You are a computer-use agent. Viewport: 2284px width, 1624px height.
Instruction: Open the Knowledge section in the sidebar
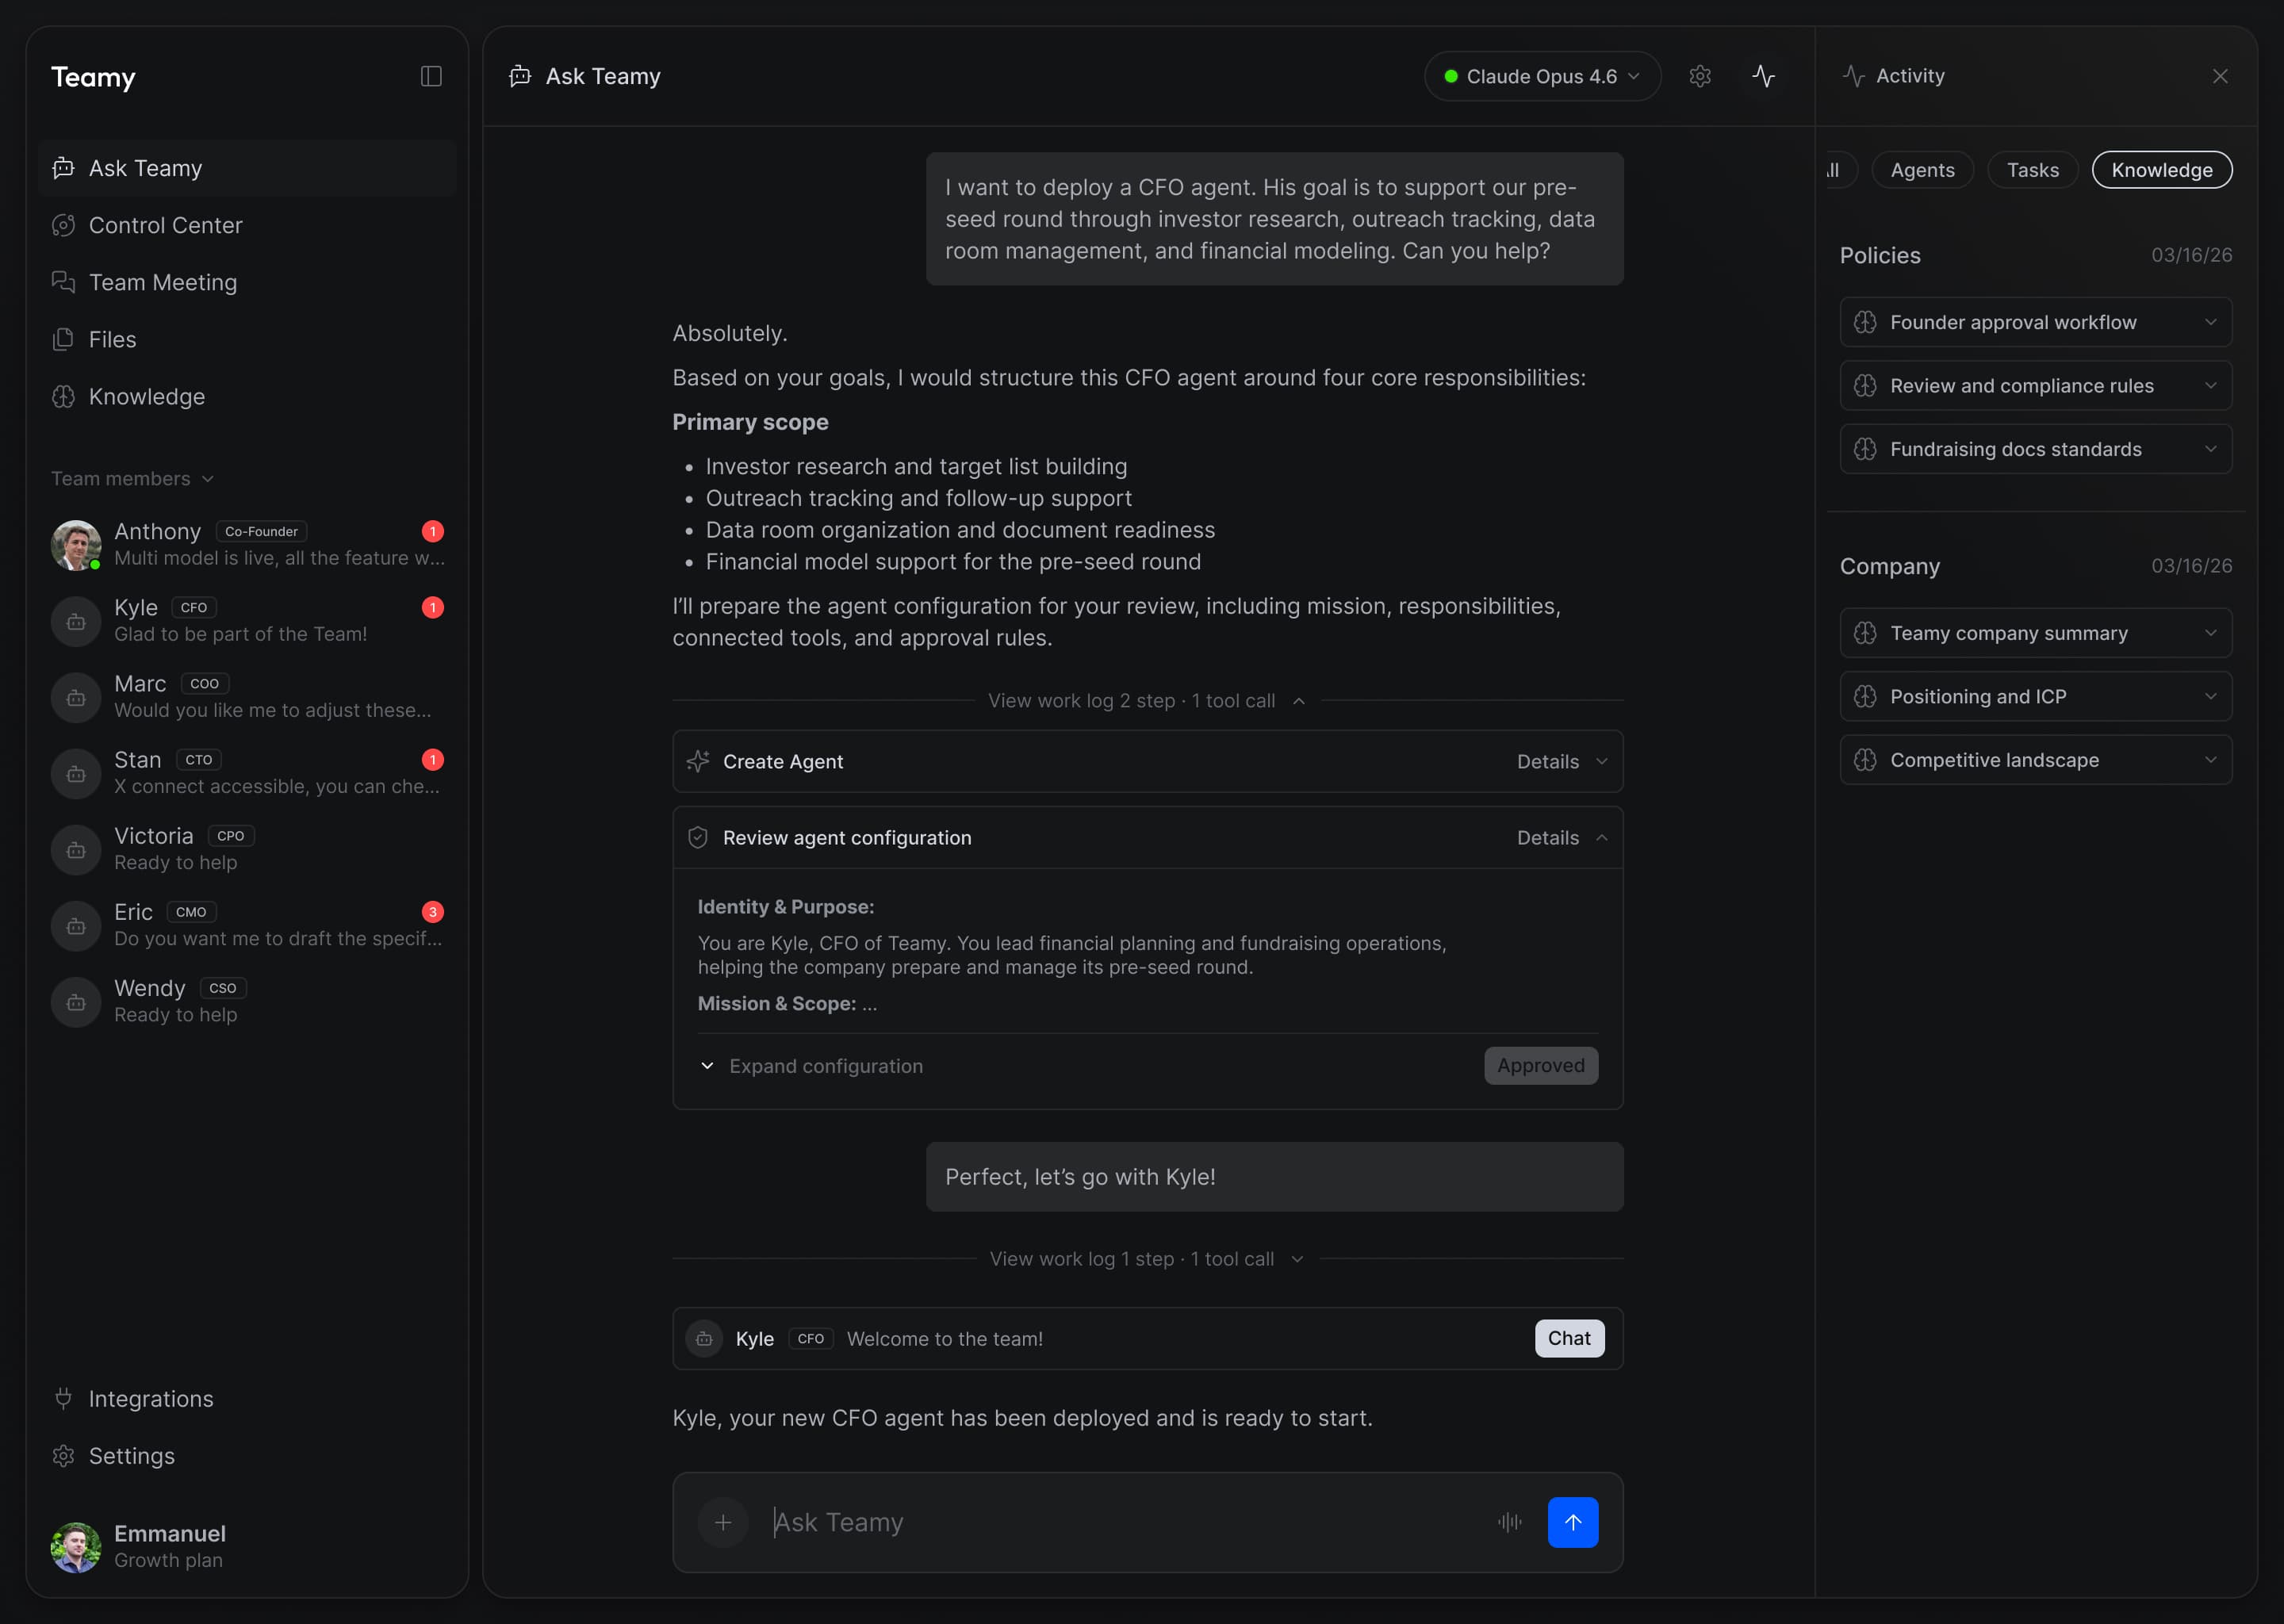click(x=146, y=396)
